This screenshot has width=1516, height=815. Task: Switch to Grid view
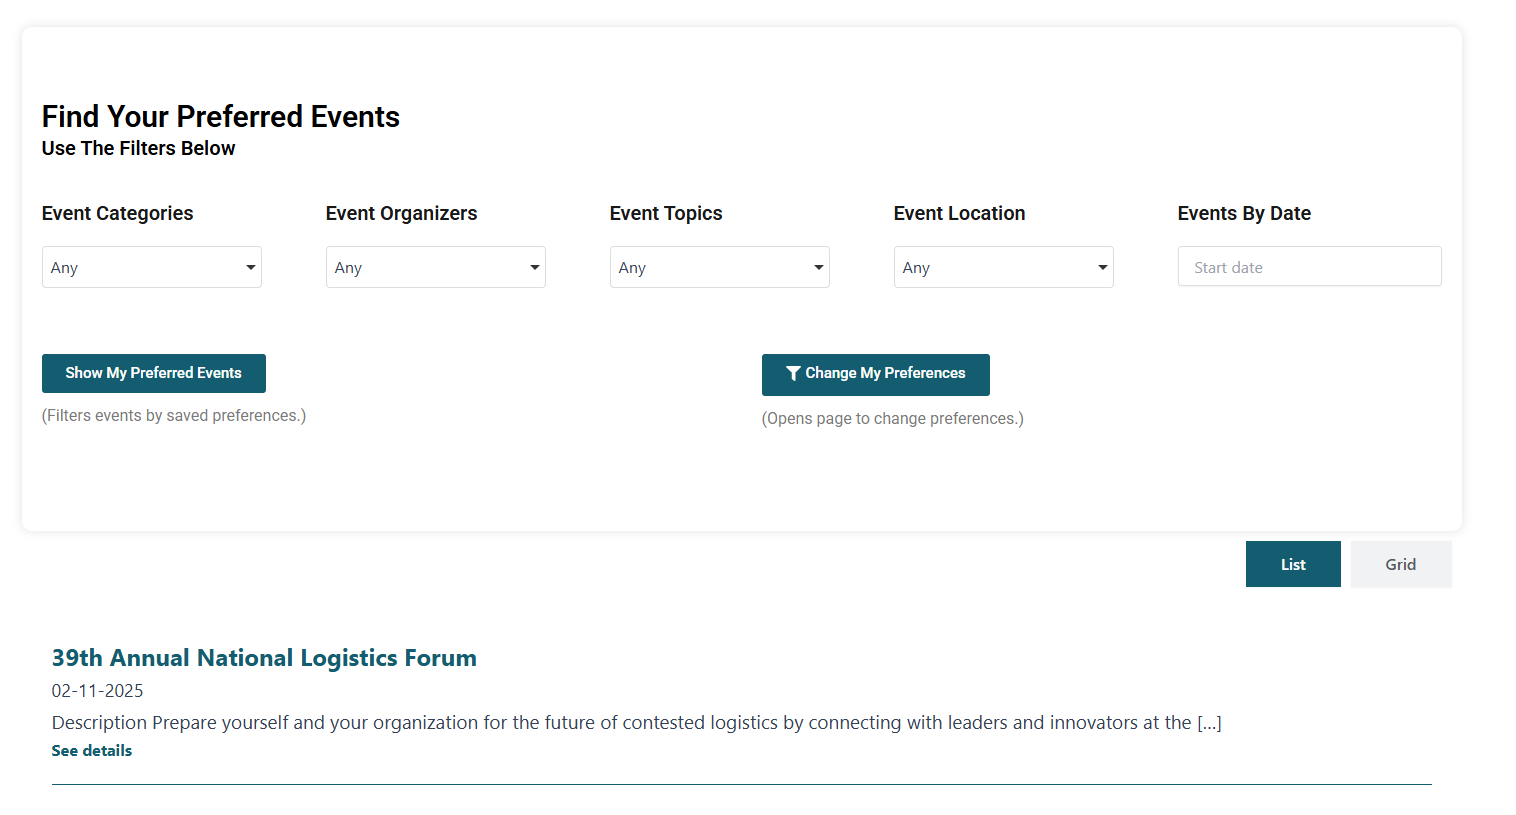(x=1400, y=564)
